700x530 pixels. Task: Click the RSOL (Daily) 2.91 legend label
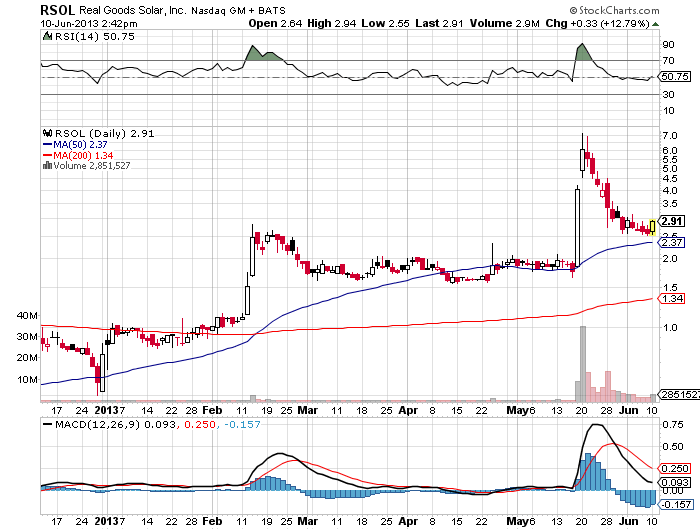coord(104,134)
